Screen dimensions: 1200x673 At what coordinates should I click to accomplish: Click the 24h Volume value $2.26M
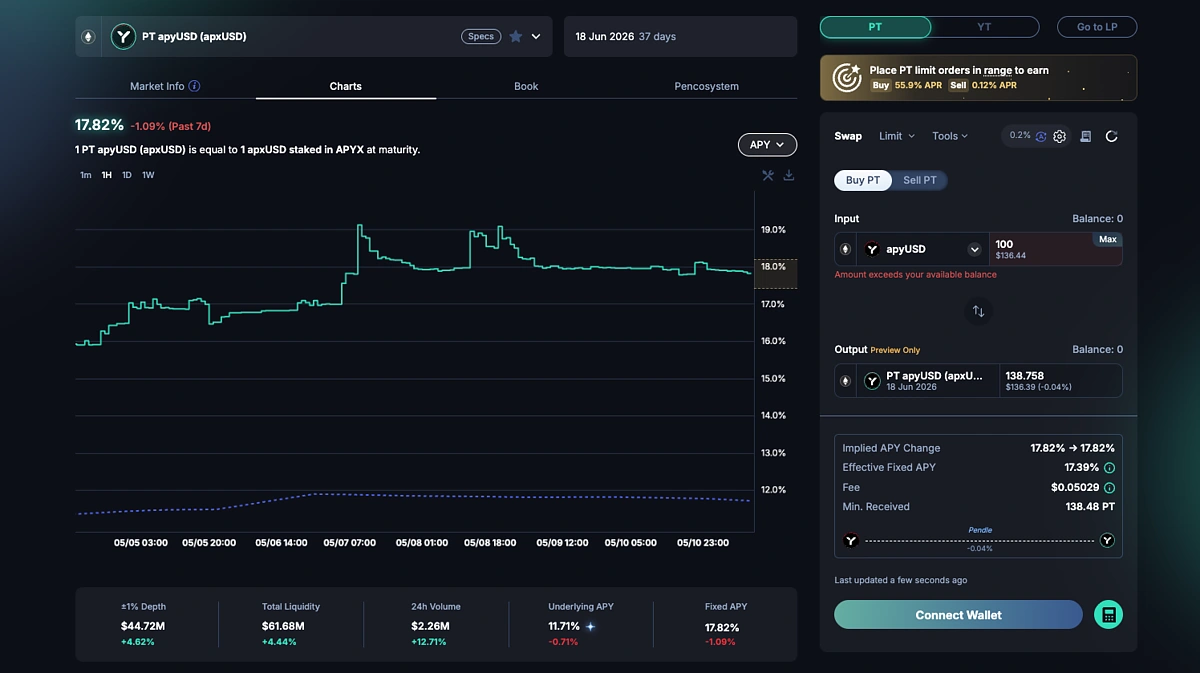pyautogui.click(x=432, y=627)
